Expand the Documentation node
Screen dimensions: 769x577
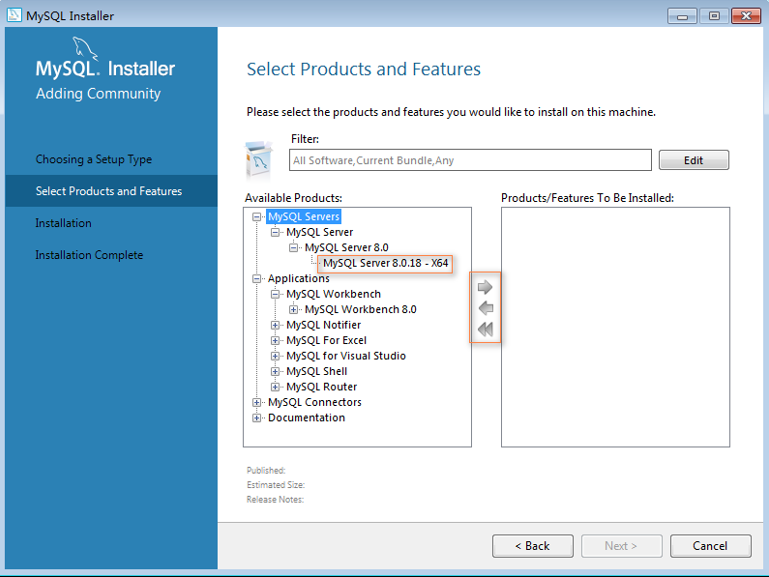click(x=256, y=418)
